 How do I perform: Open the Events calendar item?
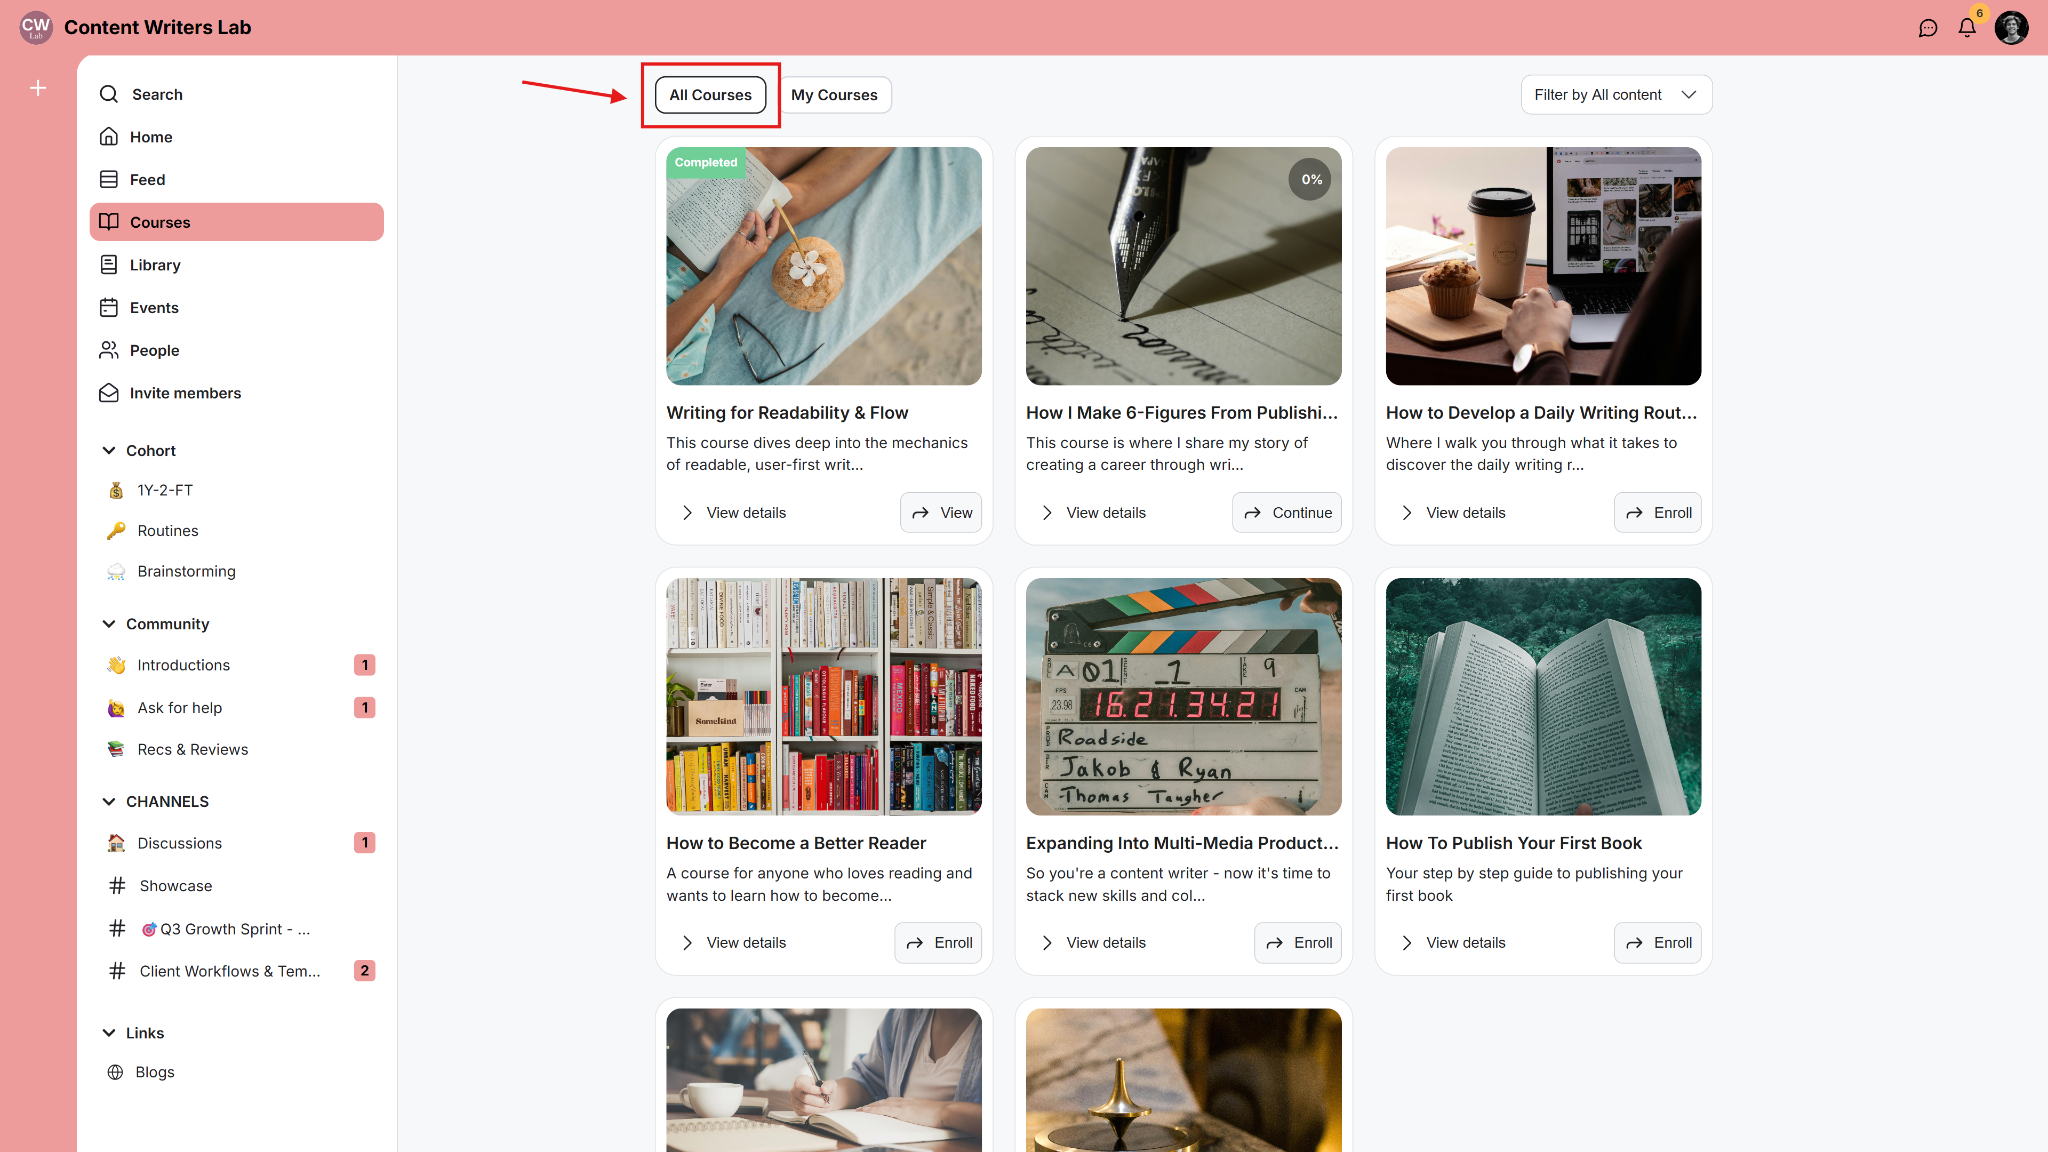pos(154,308)
